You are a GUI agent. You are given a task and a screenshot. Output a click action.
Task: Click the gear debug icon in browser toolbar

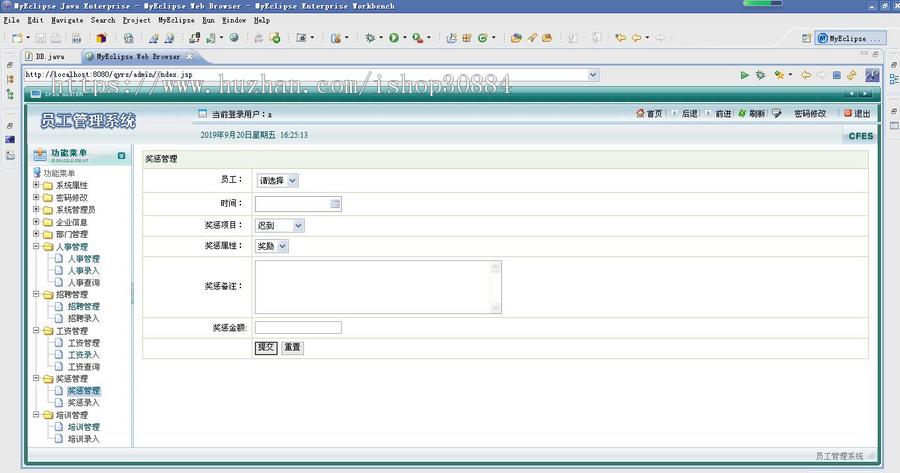[x=761, y=75]
